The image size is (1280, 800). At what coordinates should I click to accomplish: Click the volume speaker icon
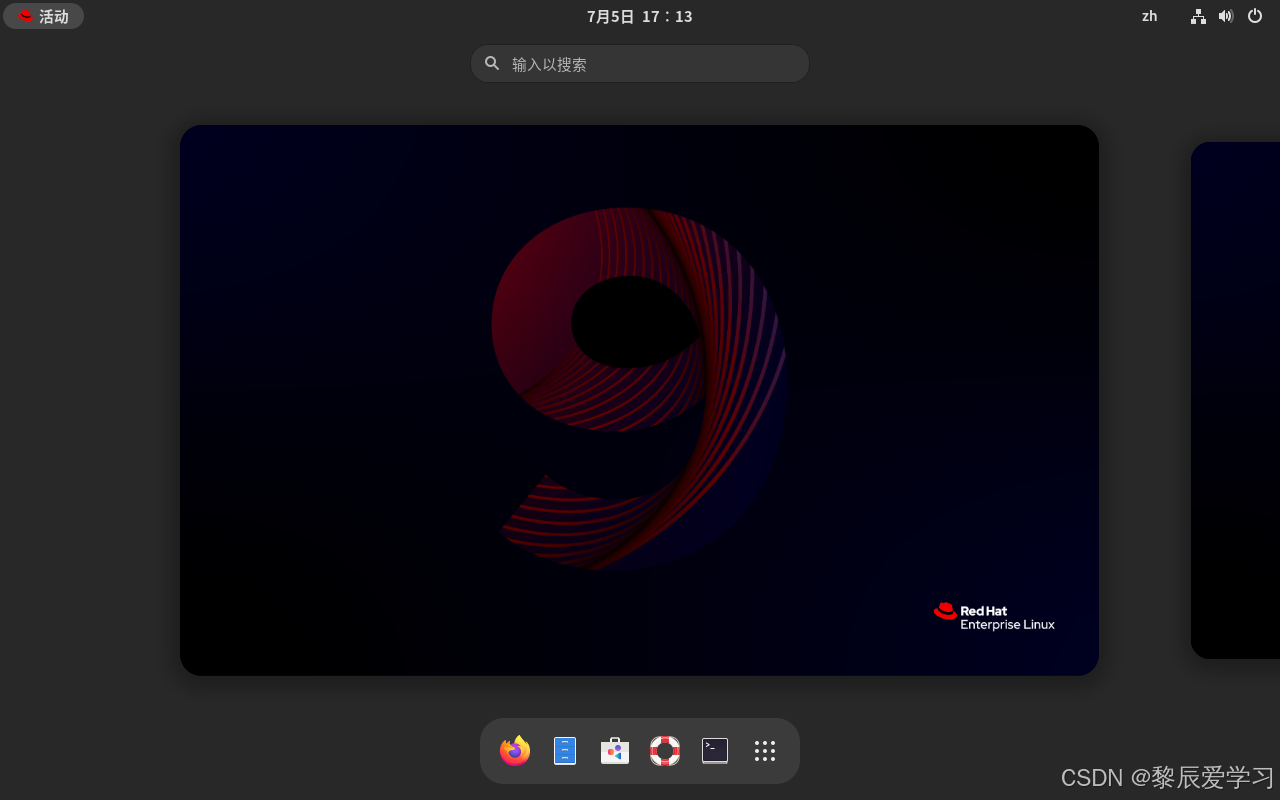pos(1226,16)
